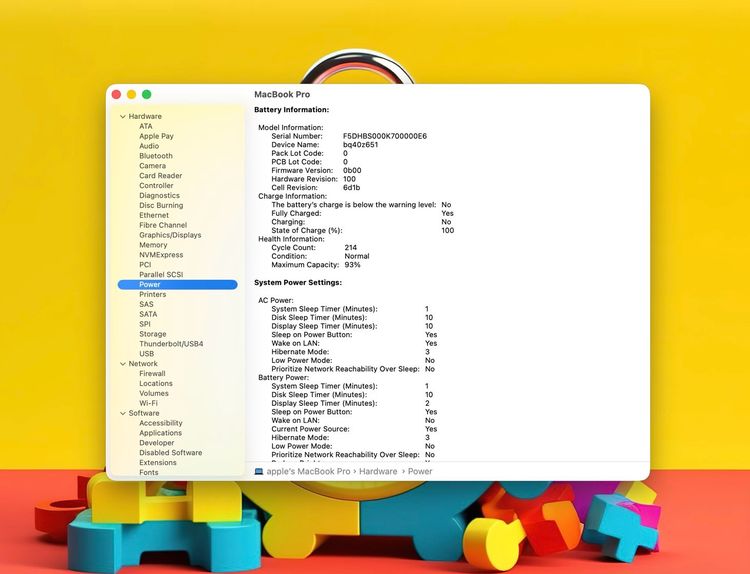Collapse the Network section chevron
Viewport: 750px width, 574px height.
coord(122,364)
